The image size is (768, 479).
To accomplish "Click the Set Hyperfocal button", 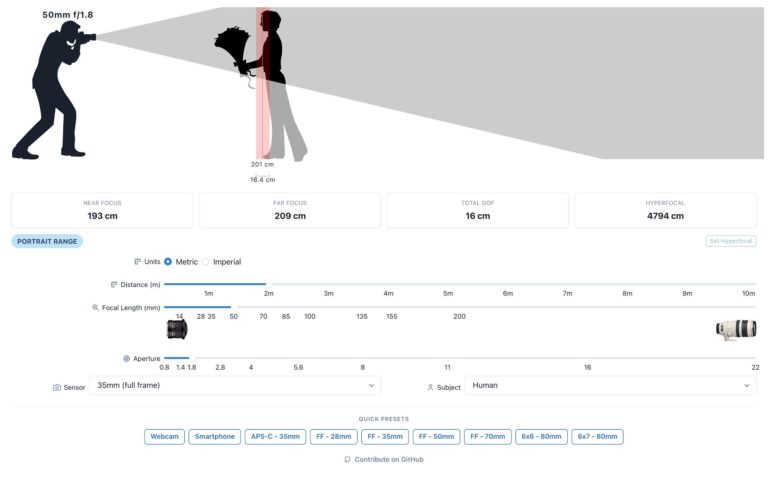I will coord(731,241).
